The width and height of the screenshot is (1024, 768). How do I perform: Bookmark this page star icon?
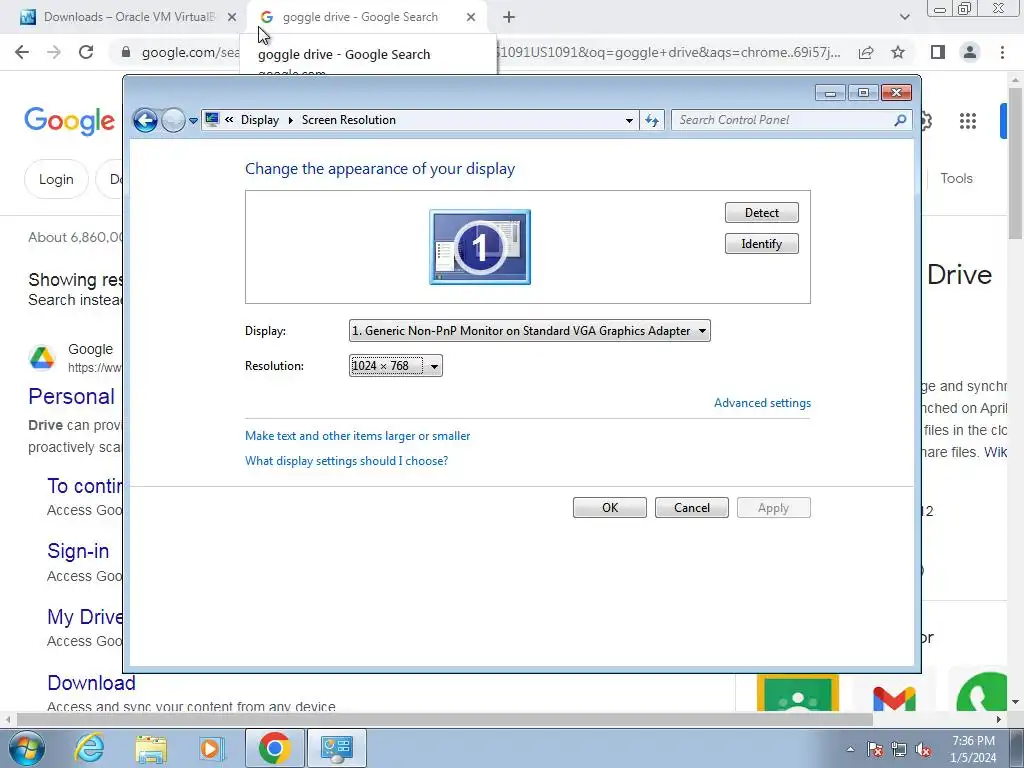click(x=898, y=52)
